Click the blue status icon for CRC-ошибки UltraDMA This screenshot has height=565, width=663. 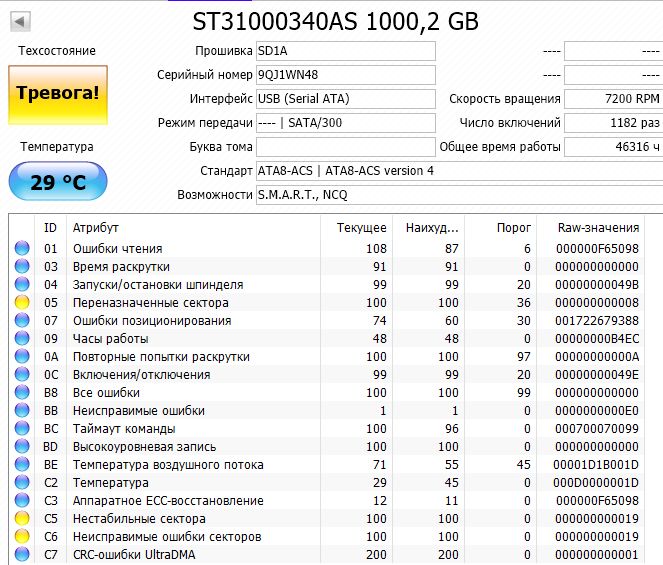pos(22,555)
